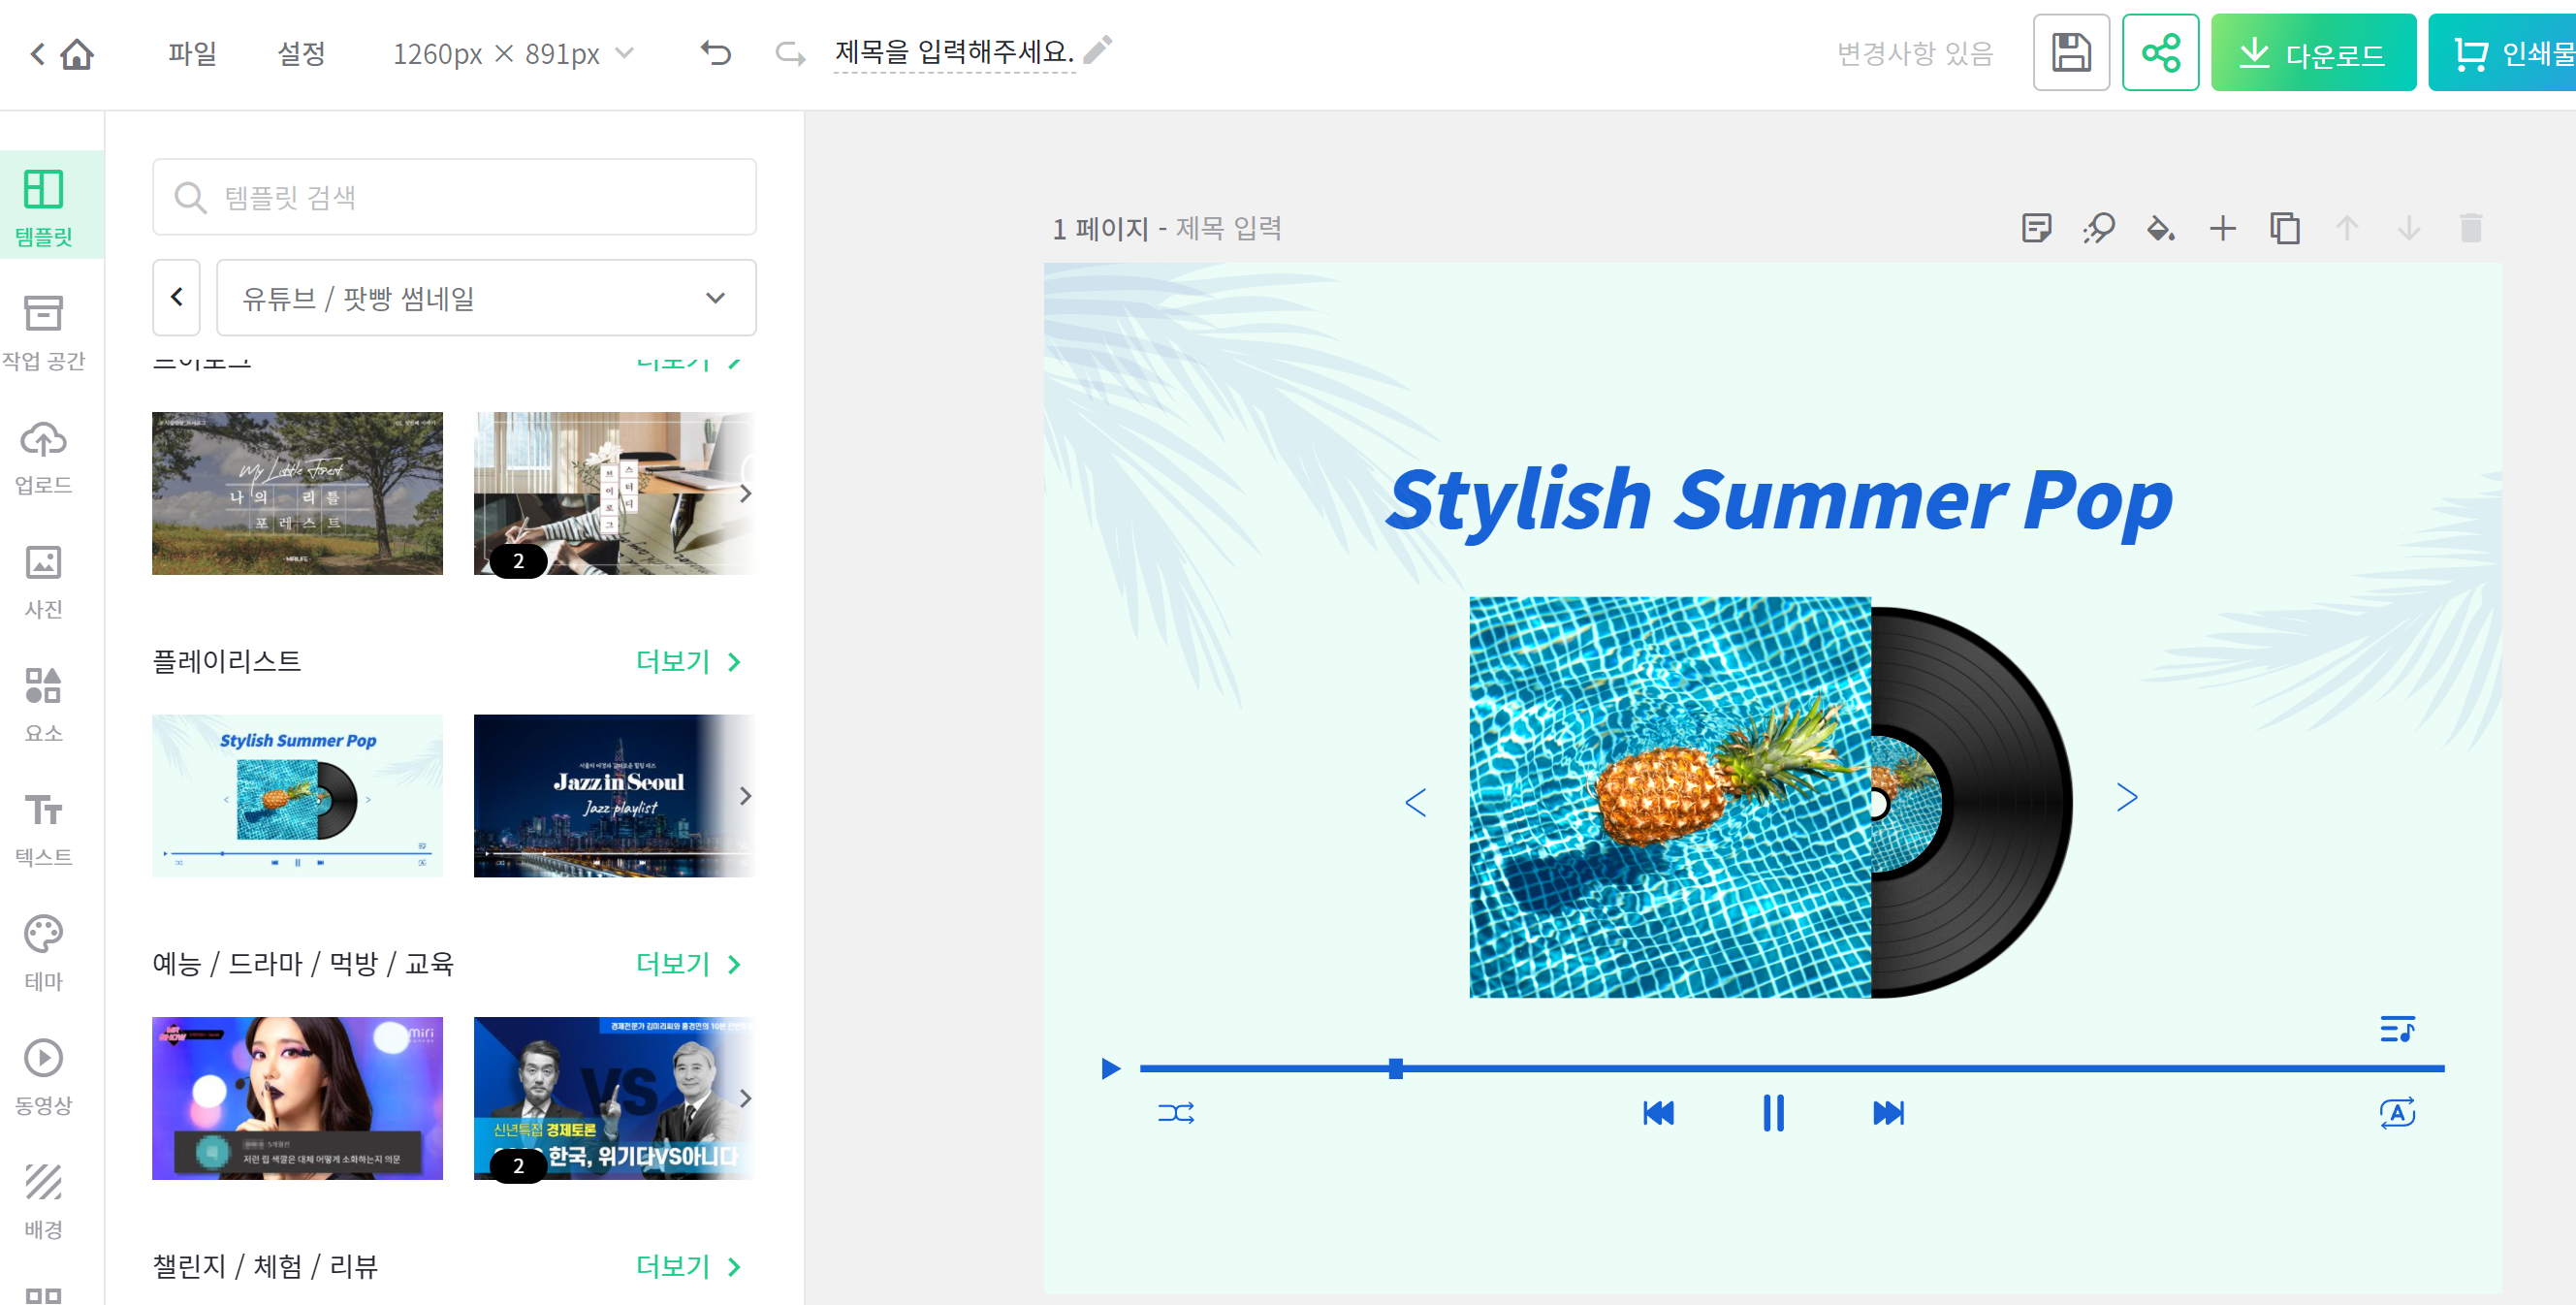
Task: Go to home via house icon
Action: point(77,53)
